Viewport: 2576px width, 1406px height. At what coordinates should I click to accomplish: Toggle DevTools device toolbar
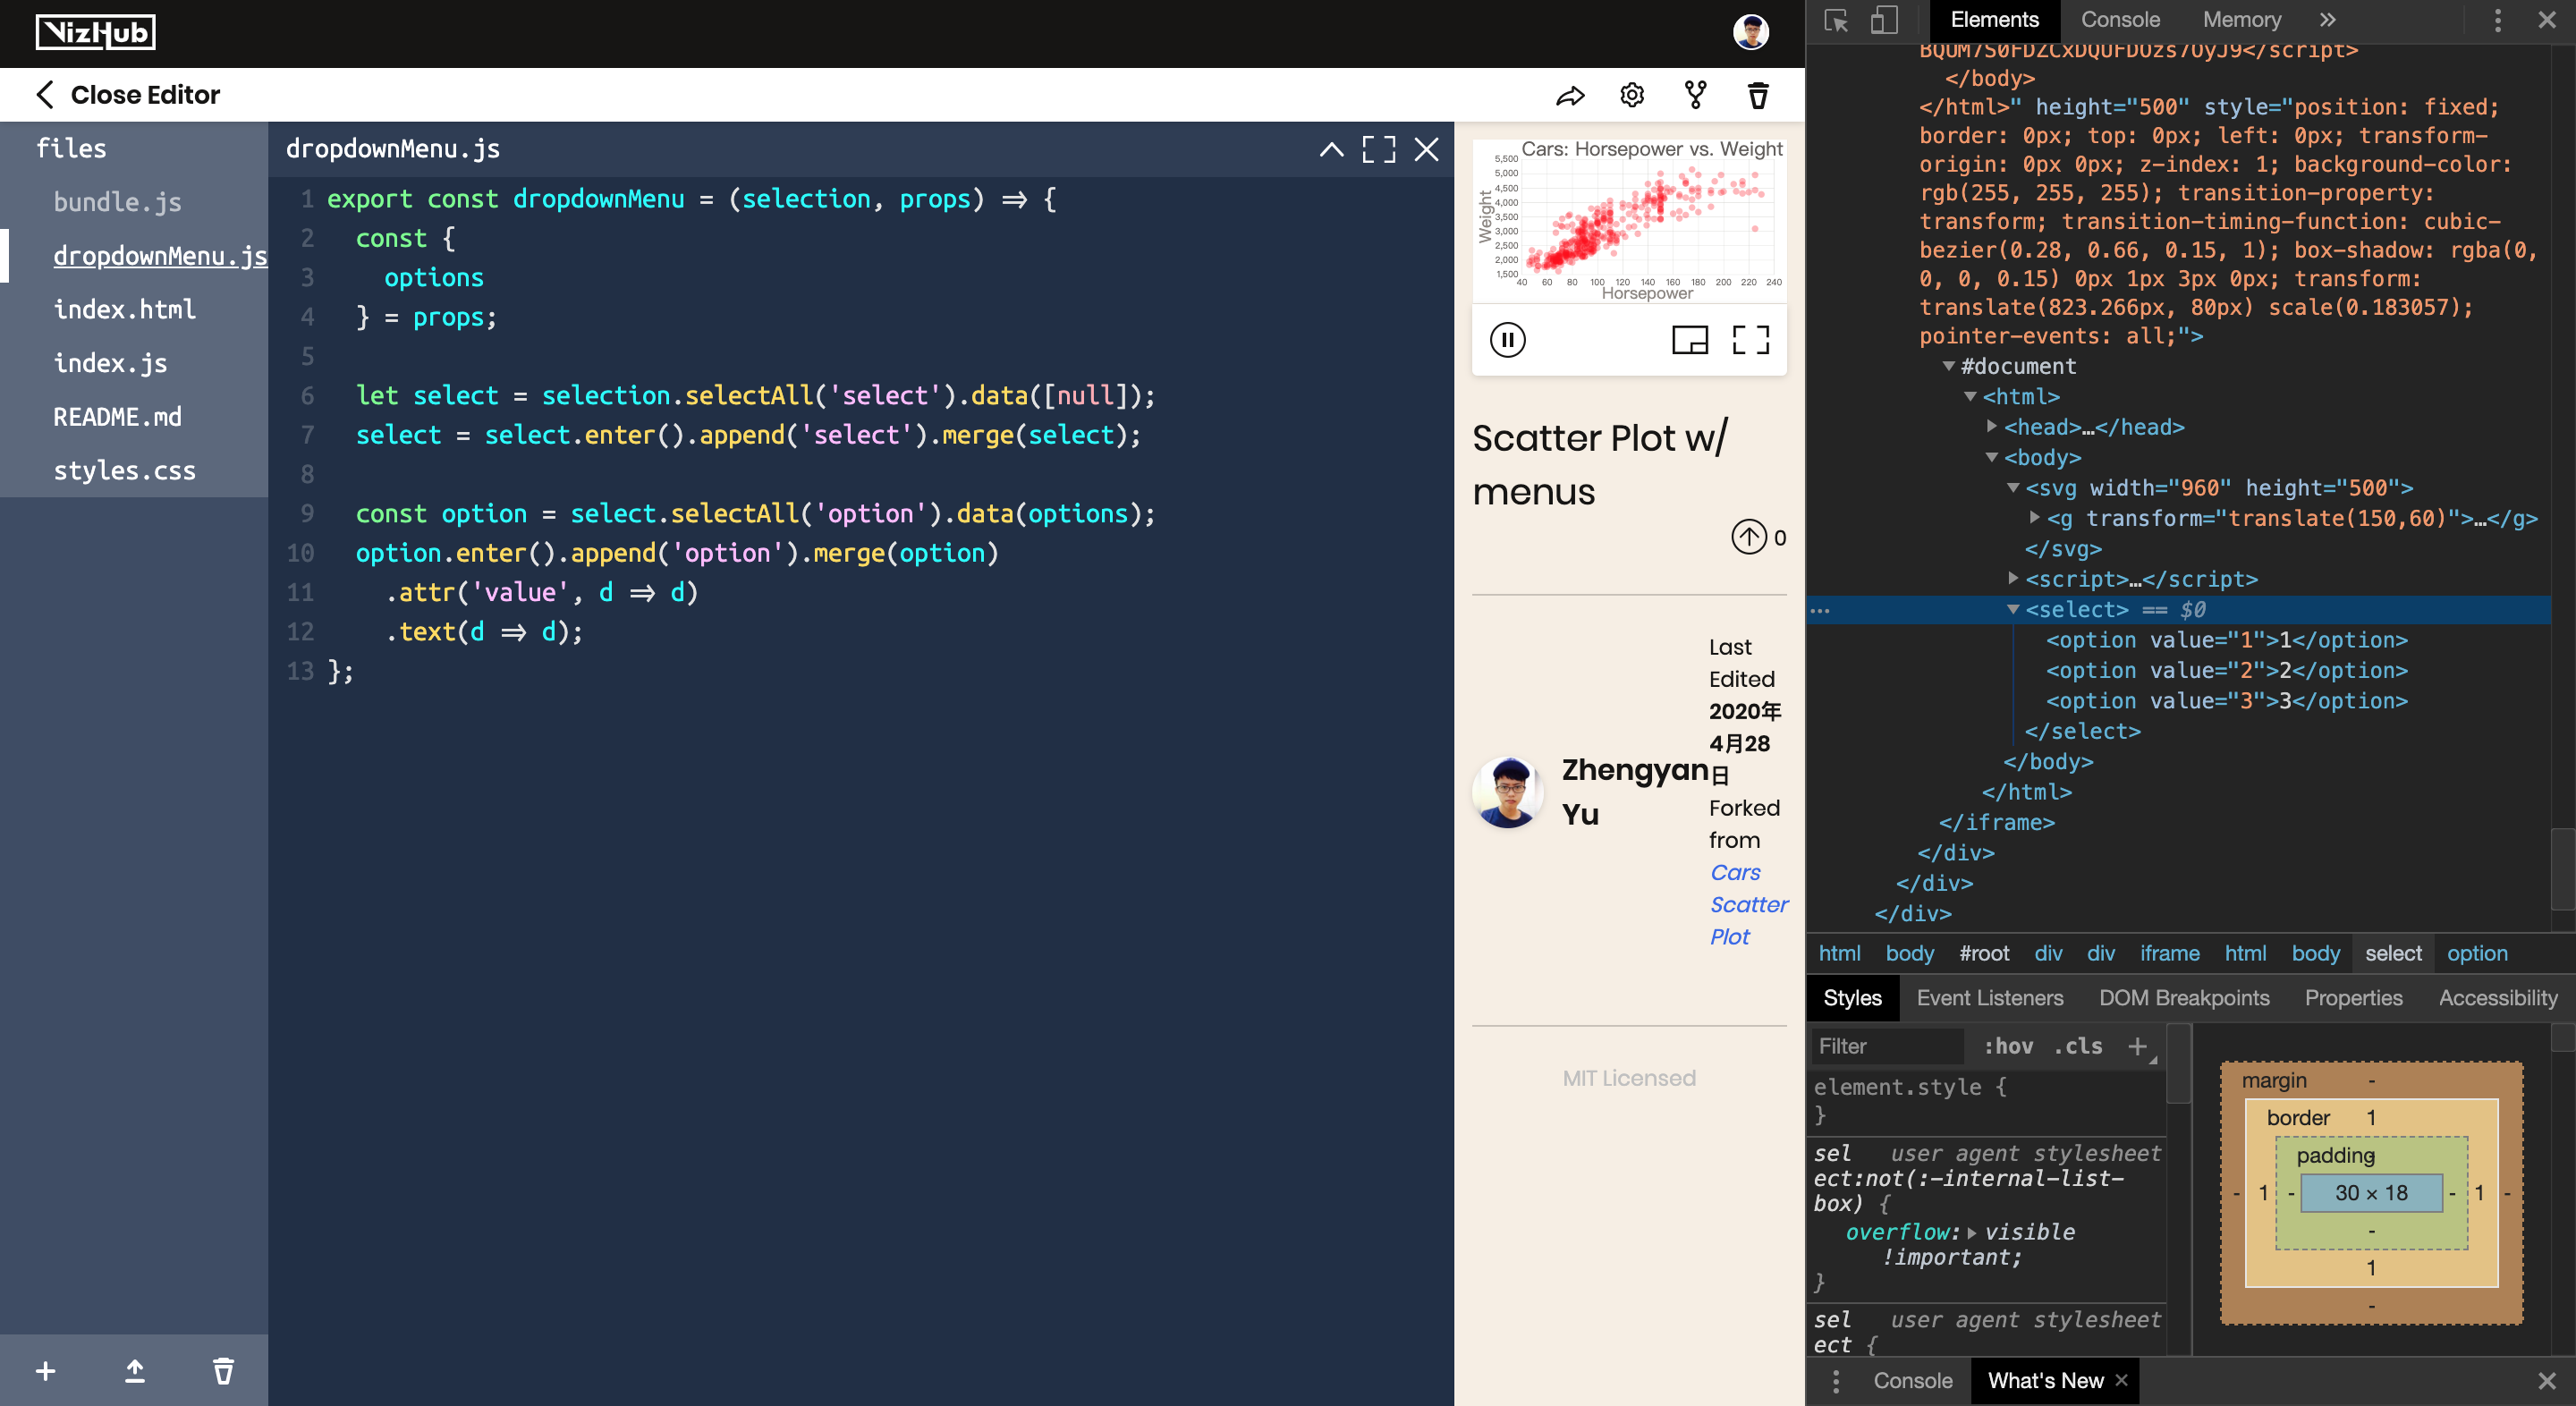coord(1884,20)
